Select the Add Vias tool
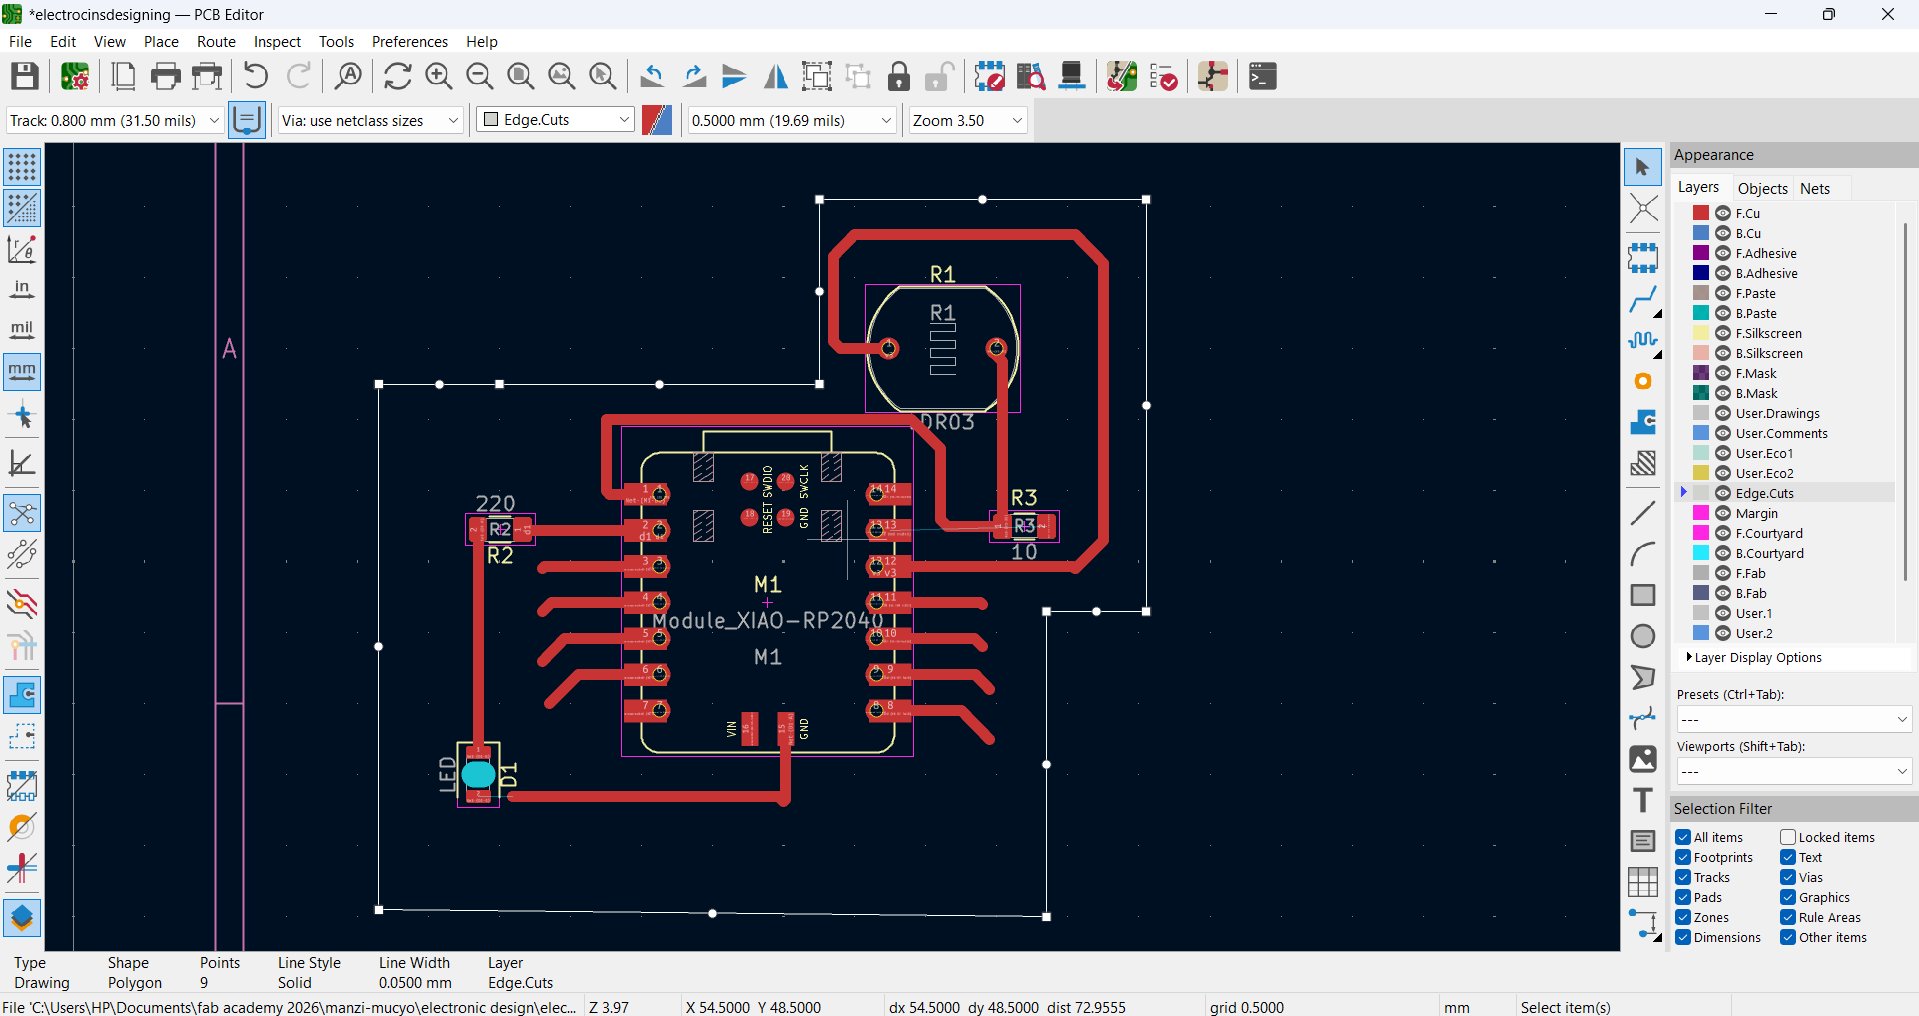1919x1016 pixels. [1642, 381]
